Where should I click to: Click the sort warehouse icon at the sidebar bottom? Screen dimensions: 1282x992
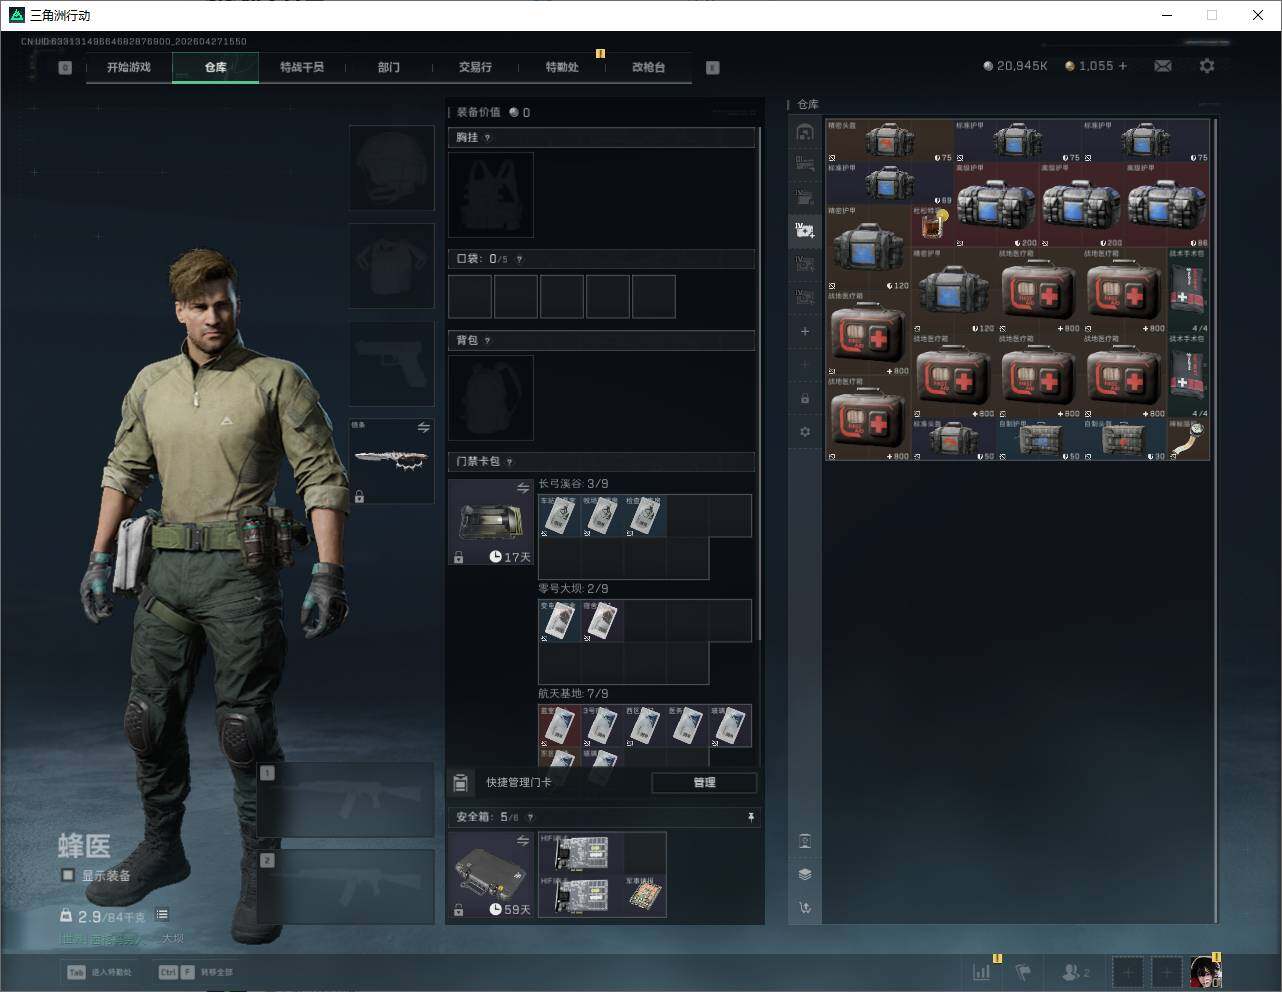pyautogui.click(x=805, y=908)
